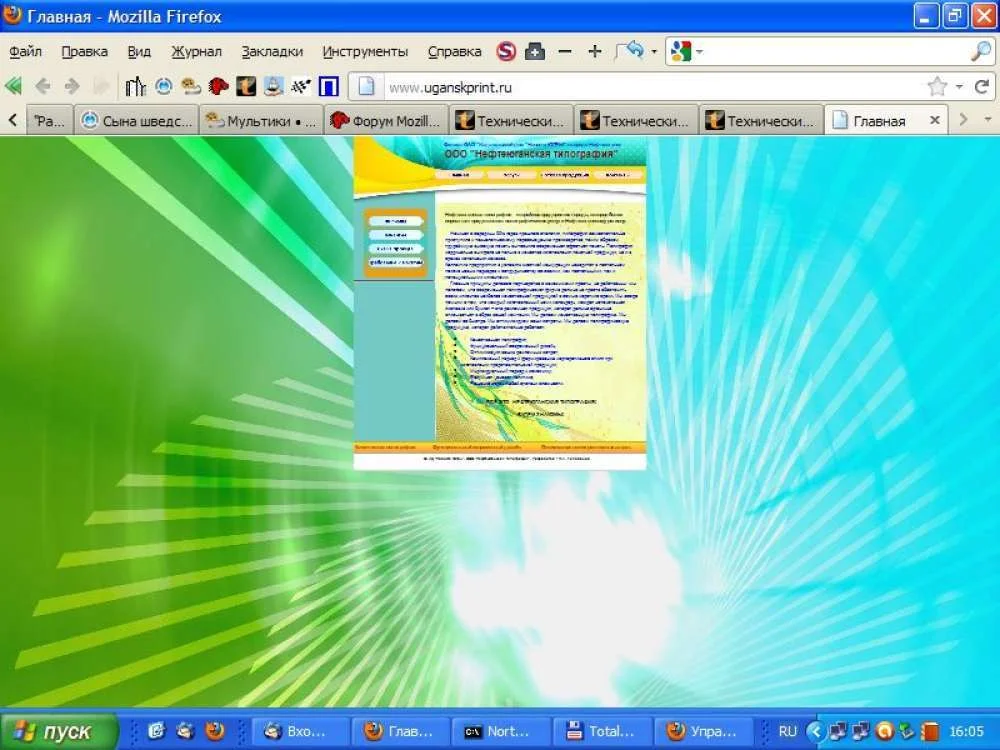The image size is (1000, 750).
Task: Click the red S icon in menu bar
Action: 506,51
